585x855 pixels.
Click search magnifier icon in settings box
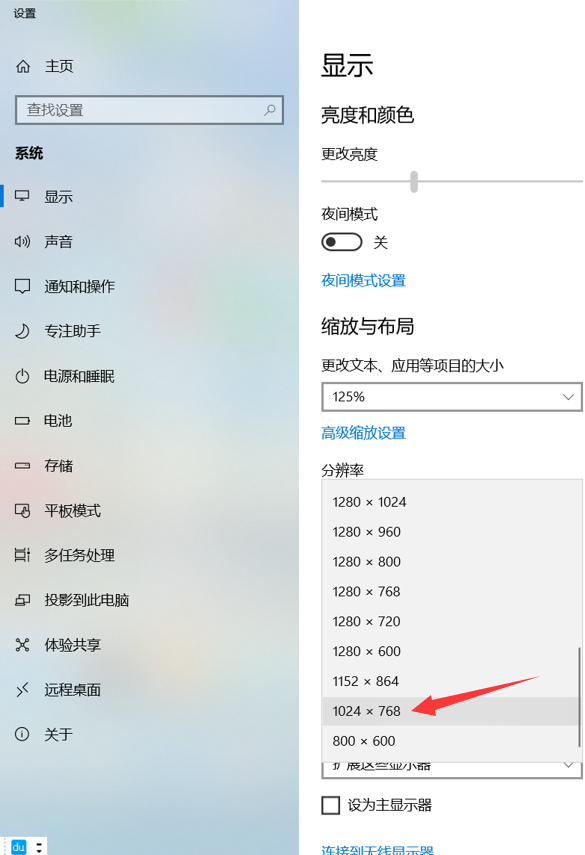tap(269, 110)
